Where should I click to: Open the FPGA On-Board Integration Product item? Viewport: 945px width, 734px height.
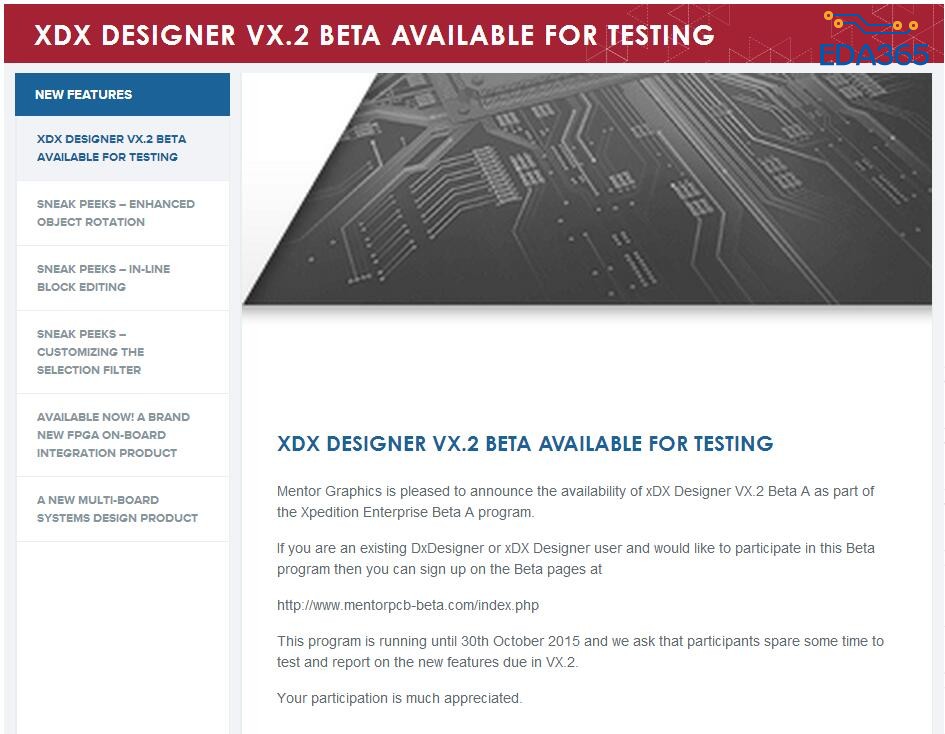click(113, 435)
